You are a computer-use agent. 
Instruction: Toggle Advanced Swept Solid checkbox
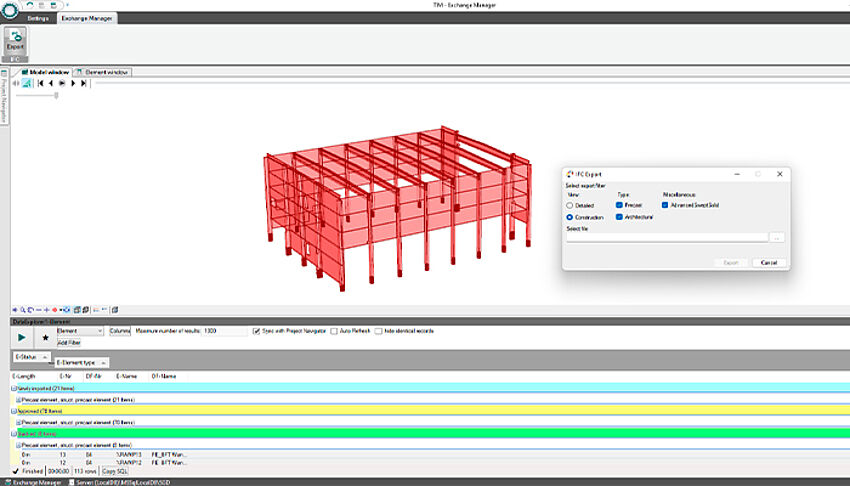pos(666,205)
